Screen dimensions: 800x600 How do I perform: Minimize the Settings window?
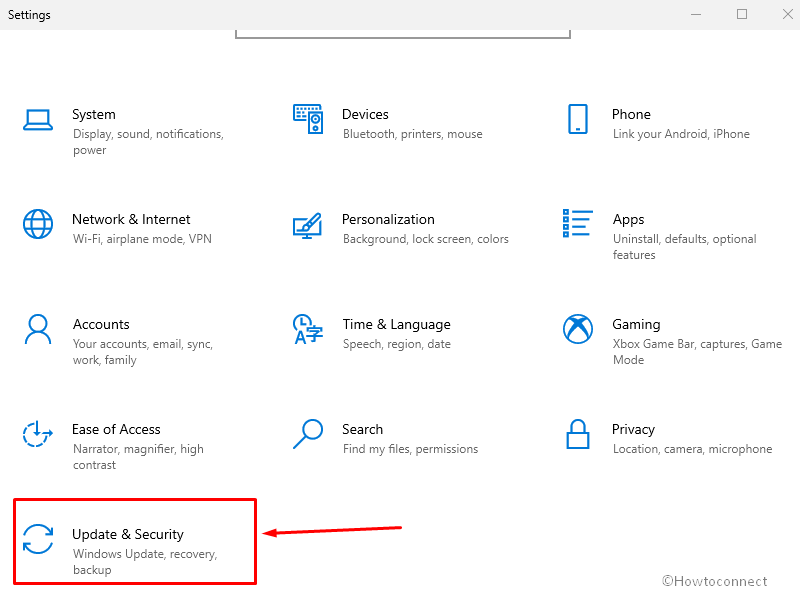point(696,14)
